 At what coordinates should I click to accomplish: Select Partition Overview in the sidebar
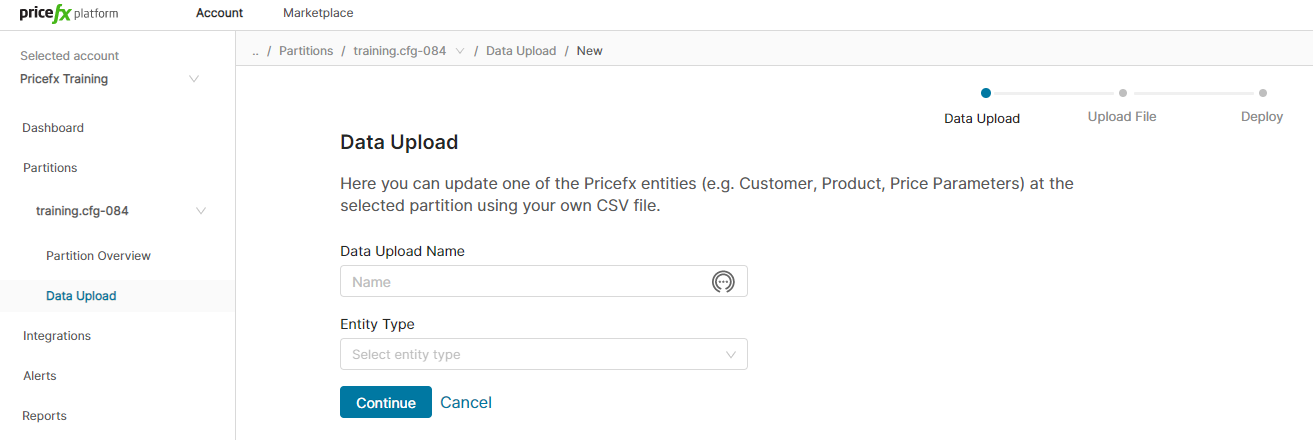[x=98, y=256]
